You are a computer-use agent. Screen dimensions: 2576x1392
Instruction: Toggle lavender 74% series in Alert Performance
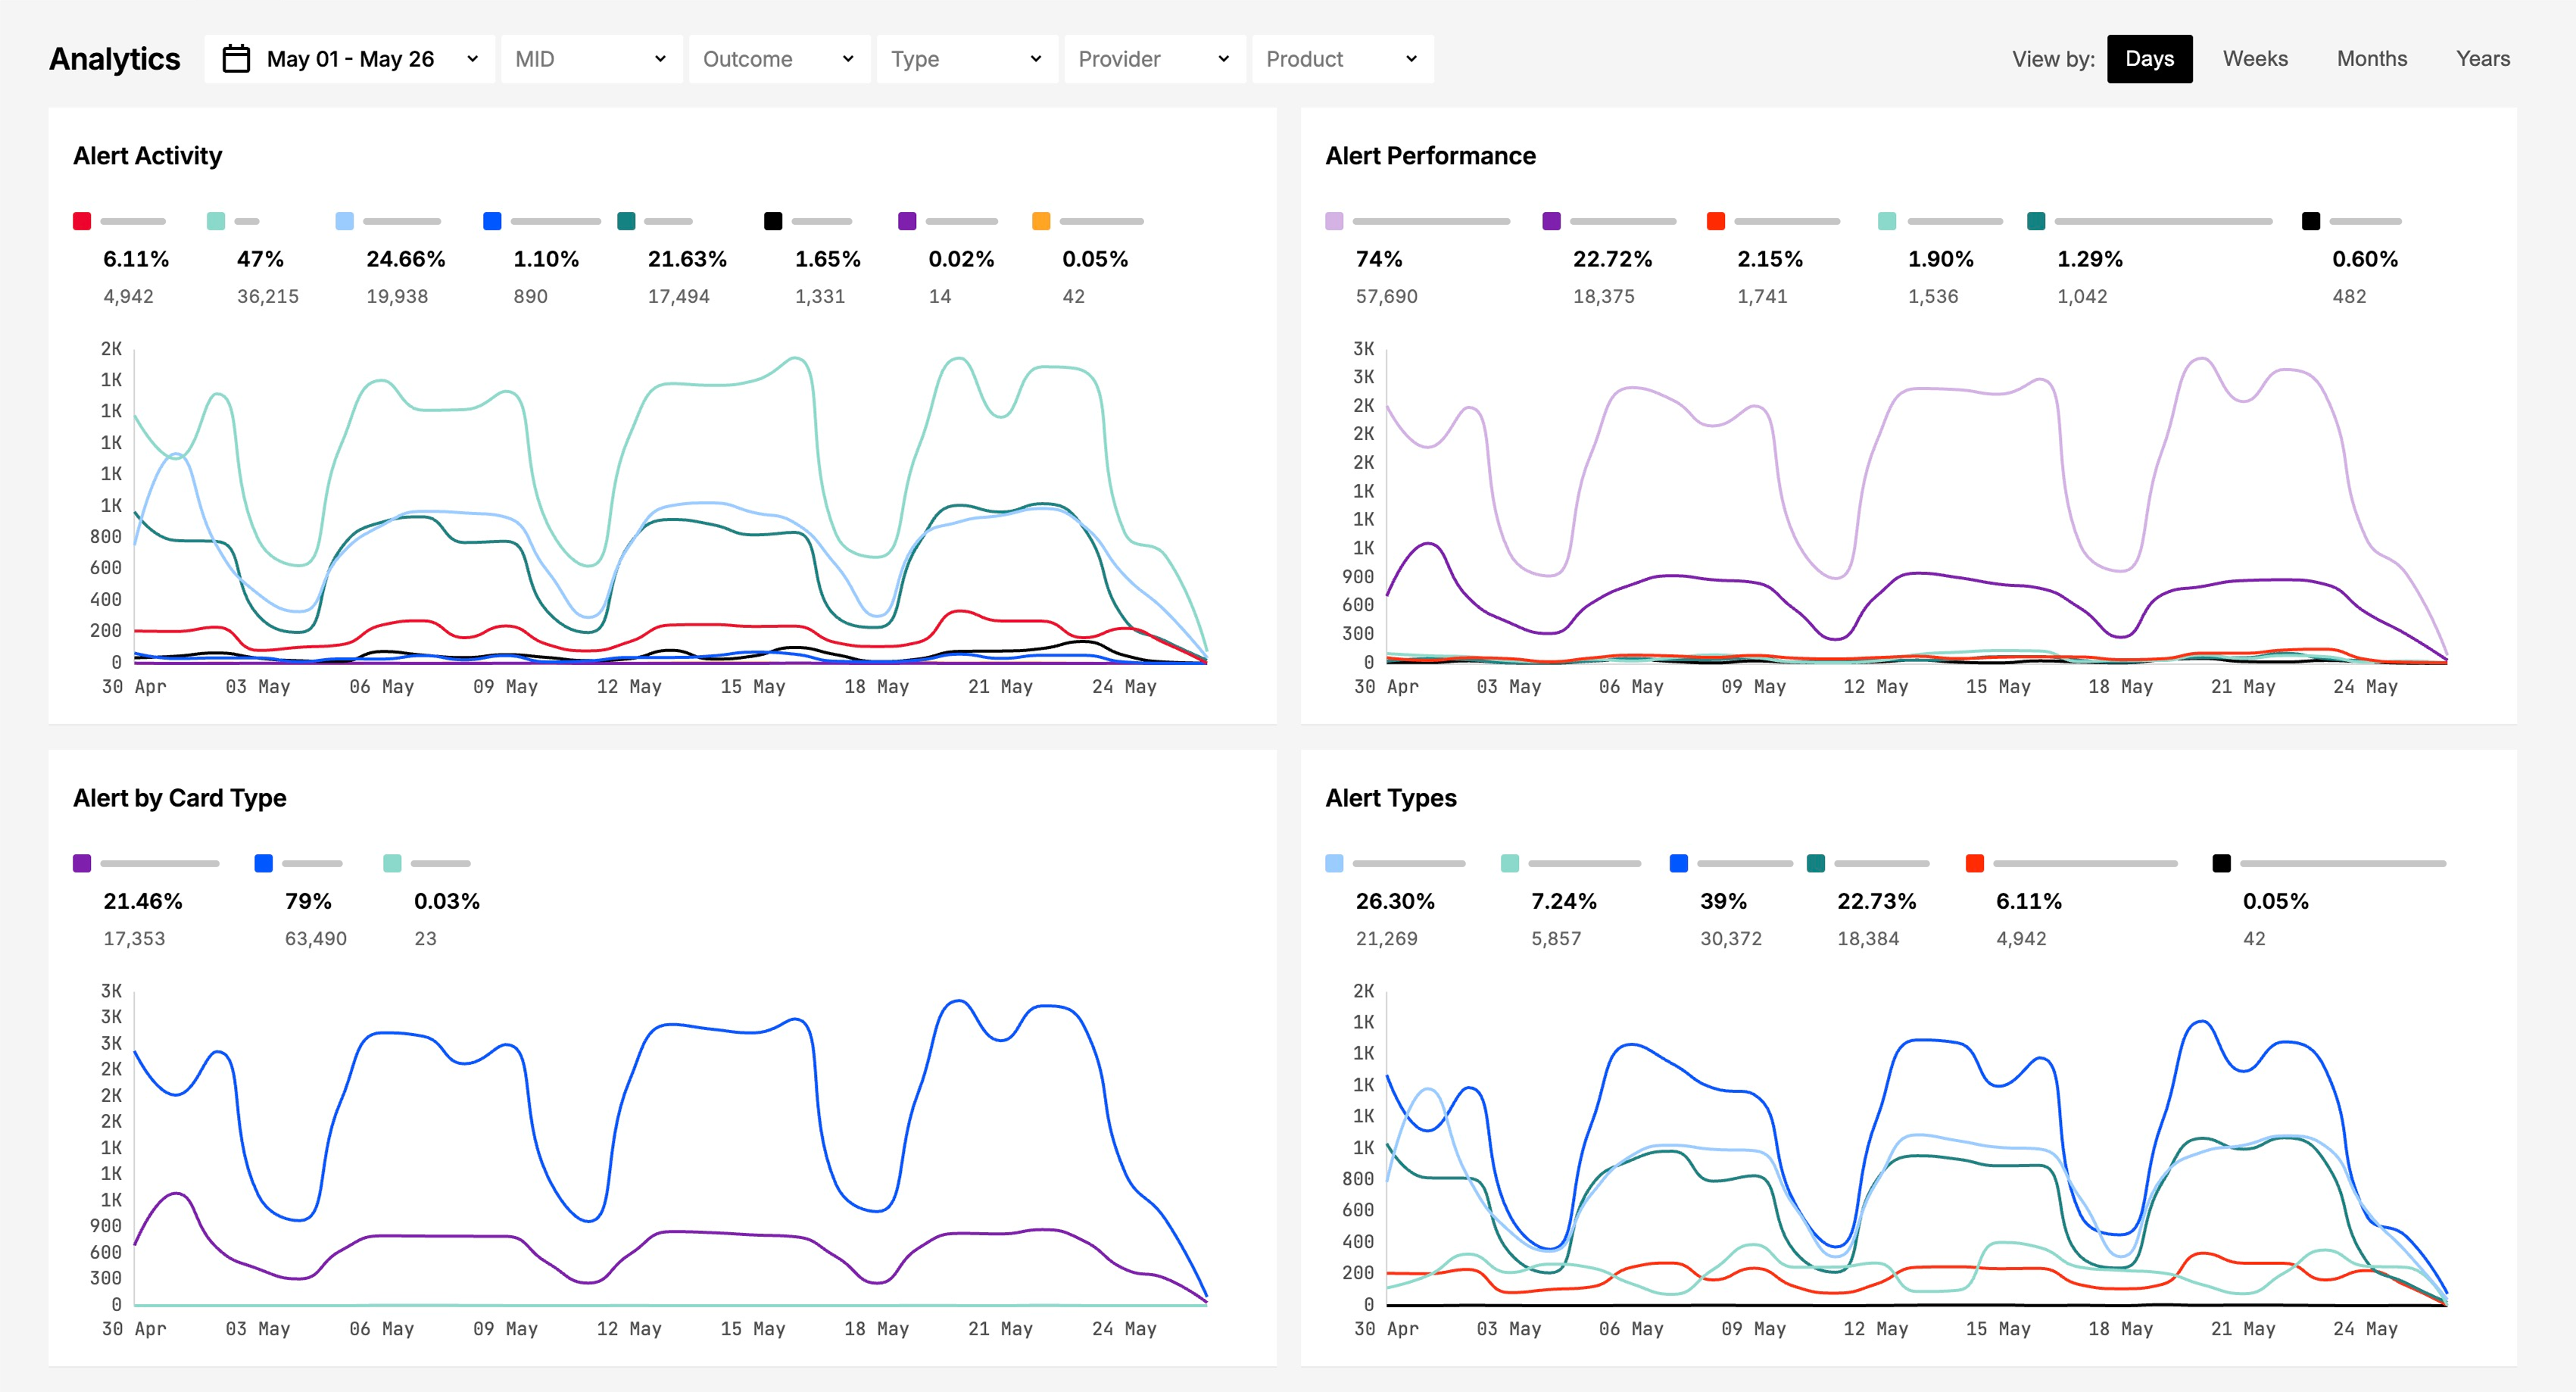point(1334,221)
